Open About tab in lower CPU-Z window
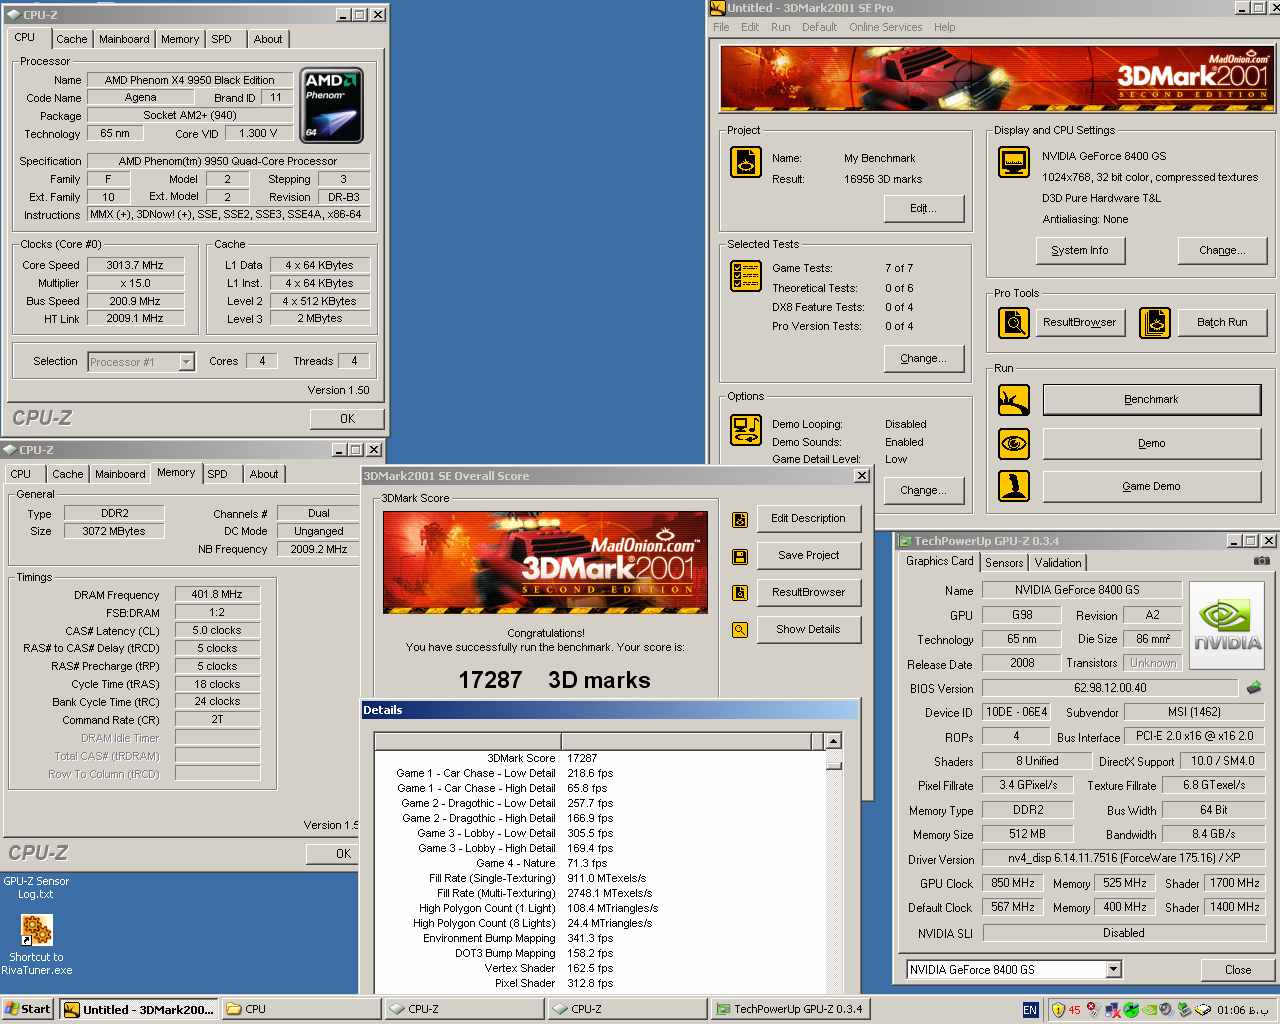 coord(264,474)
